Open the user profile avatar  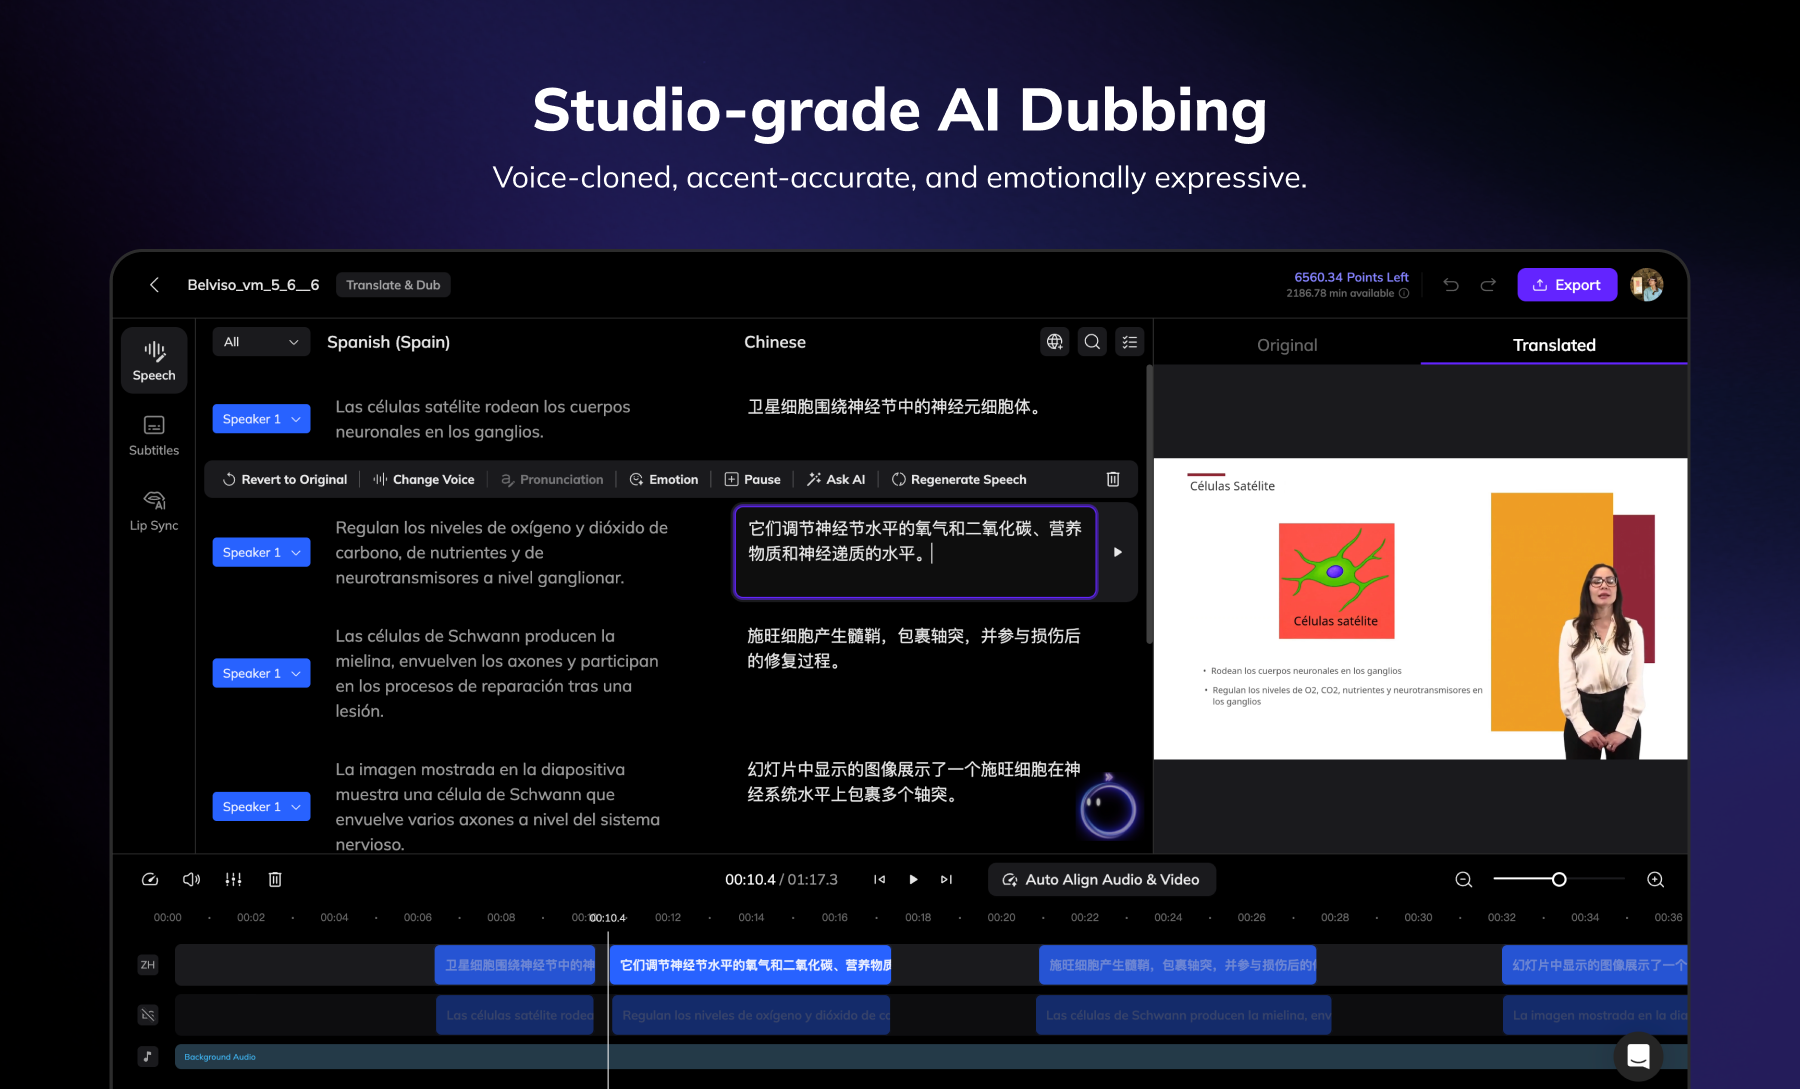click(x=1647, y=285)
